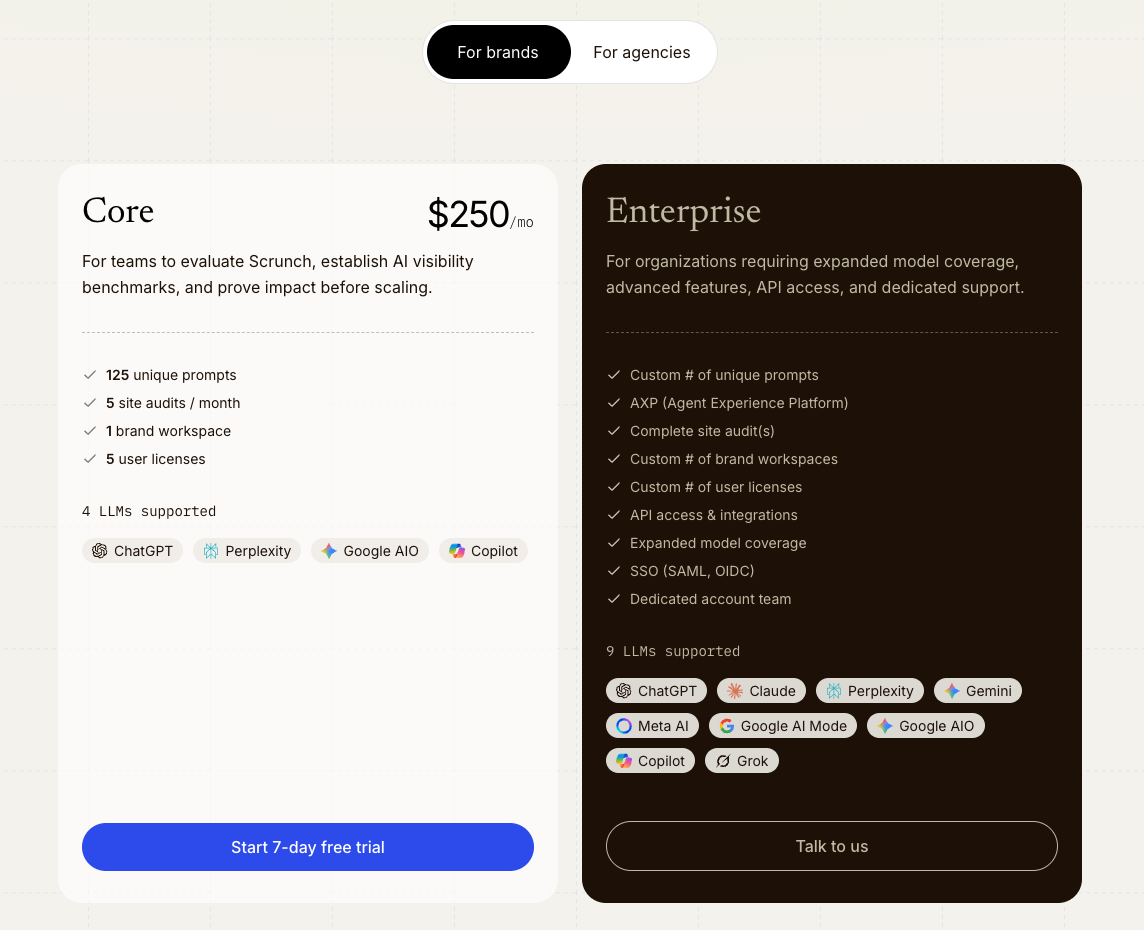The width and height of the screenshot is (1144, 930).
Task: Click the Meta AI icon chip
Action: pyautogui.click(x=652, y=726)
